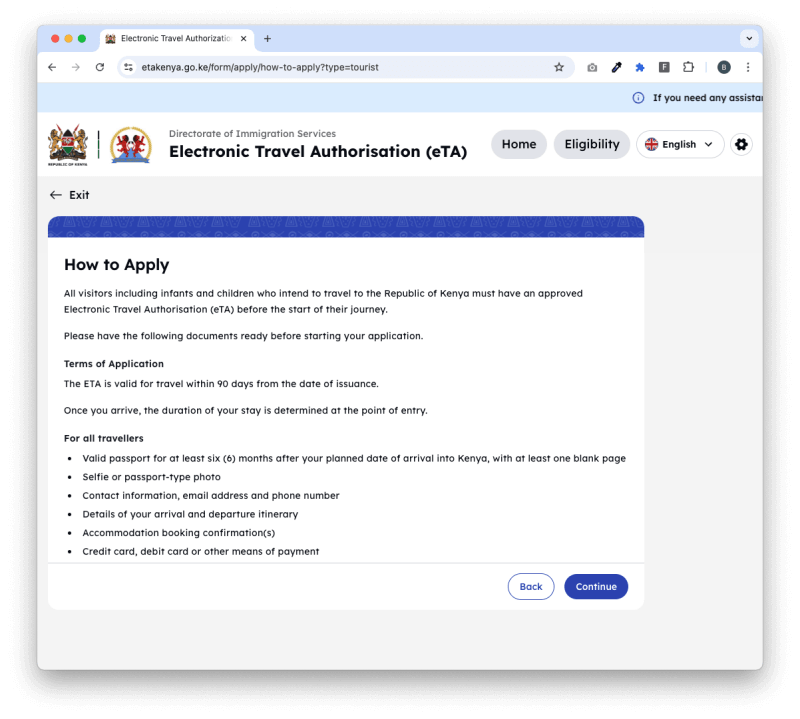Click Exit link with left arrow
The width and height of the screenshot is (800, 719).
[69, 195]
